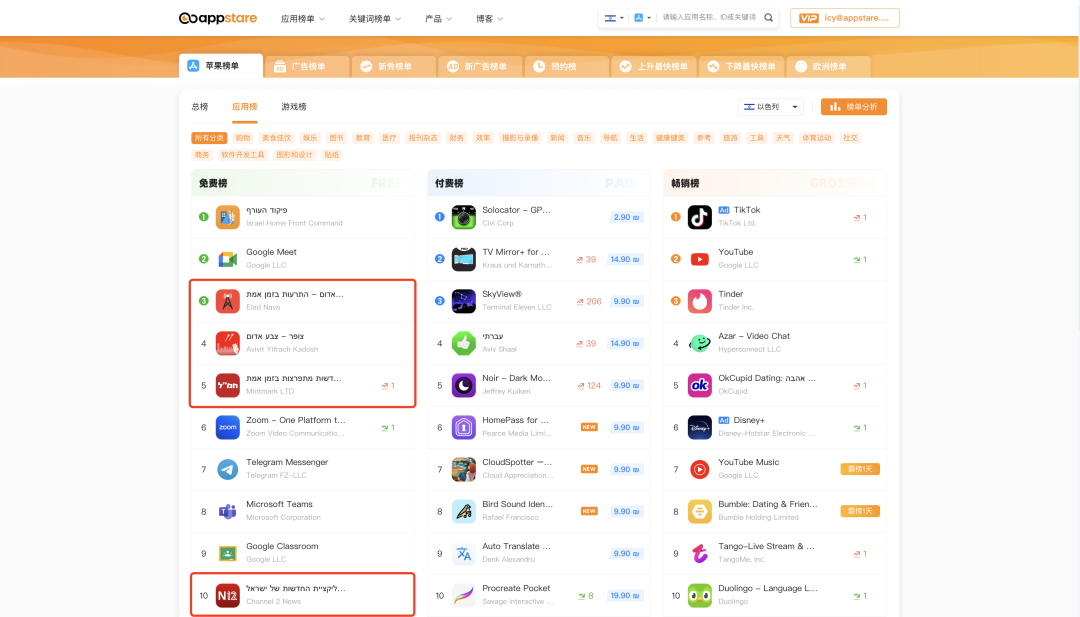The height and width of the screenshot is (617, 1080).
Task: Open the VIP account icy@appstare link
Action: pos(843,17)
